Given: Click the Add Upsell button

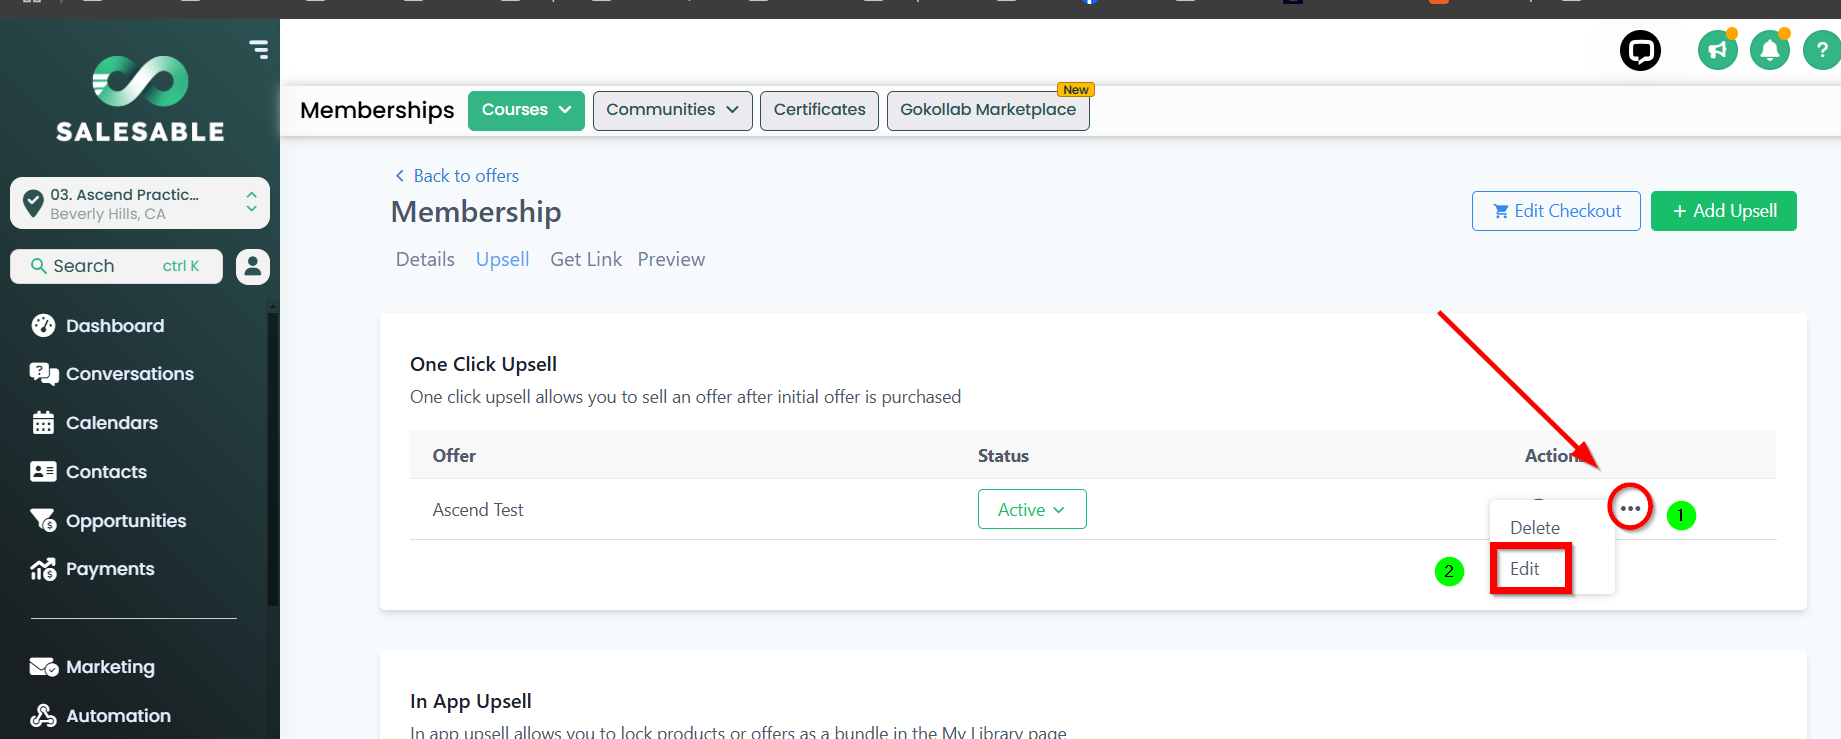Looking at the screenshot, I should coord(1724,211).
